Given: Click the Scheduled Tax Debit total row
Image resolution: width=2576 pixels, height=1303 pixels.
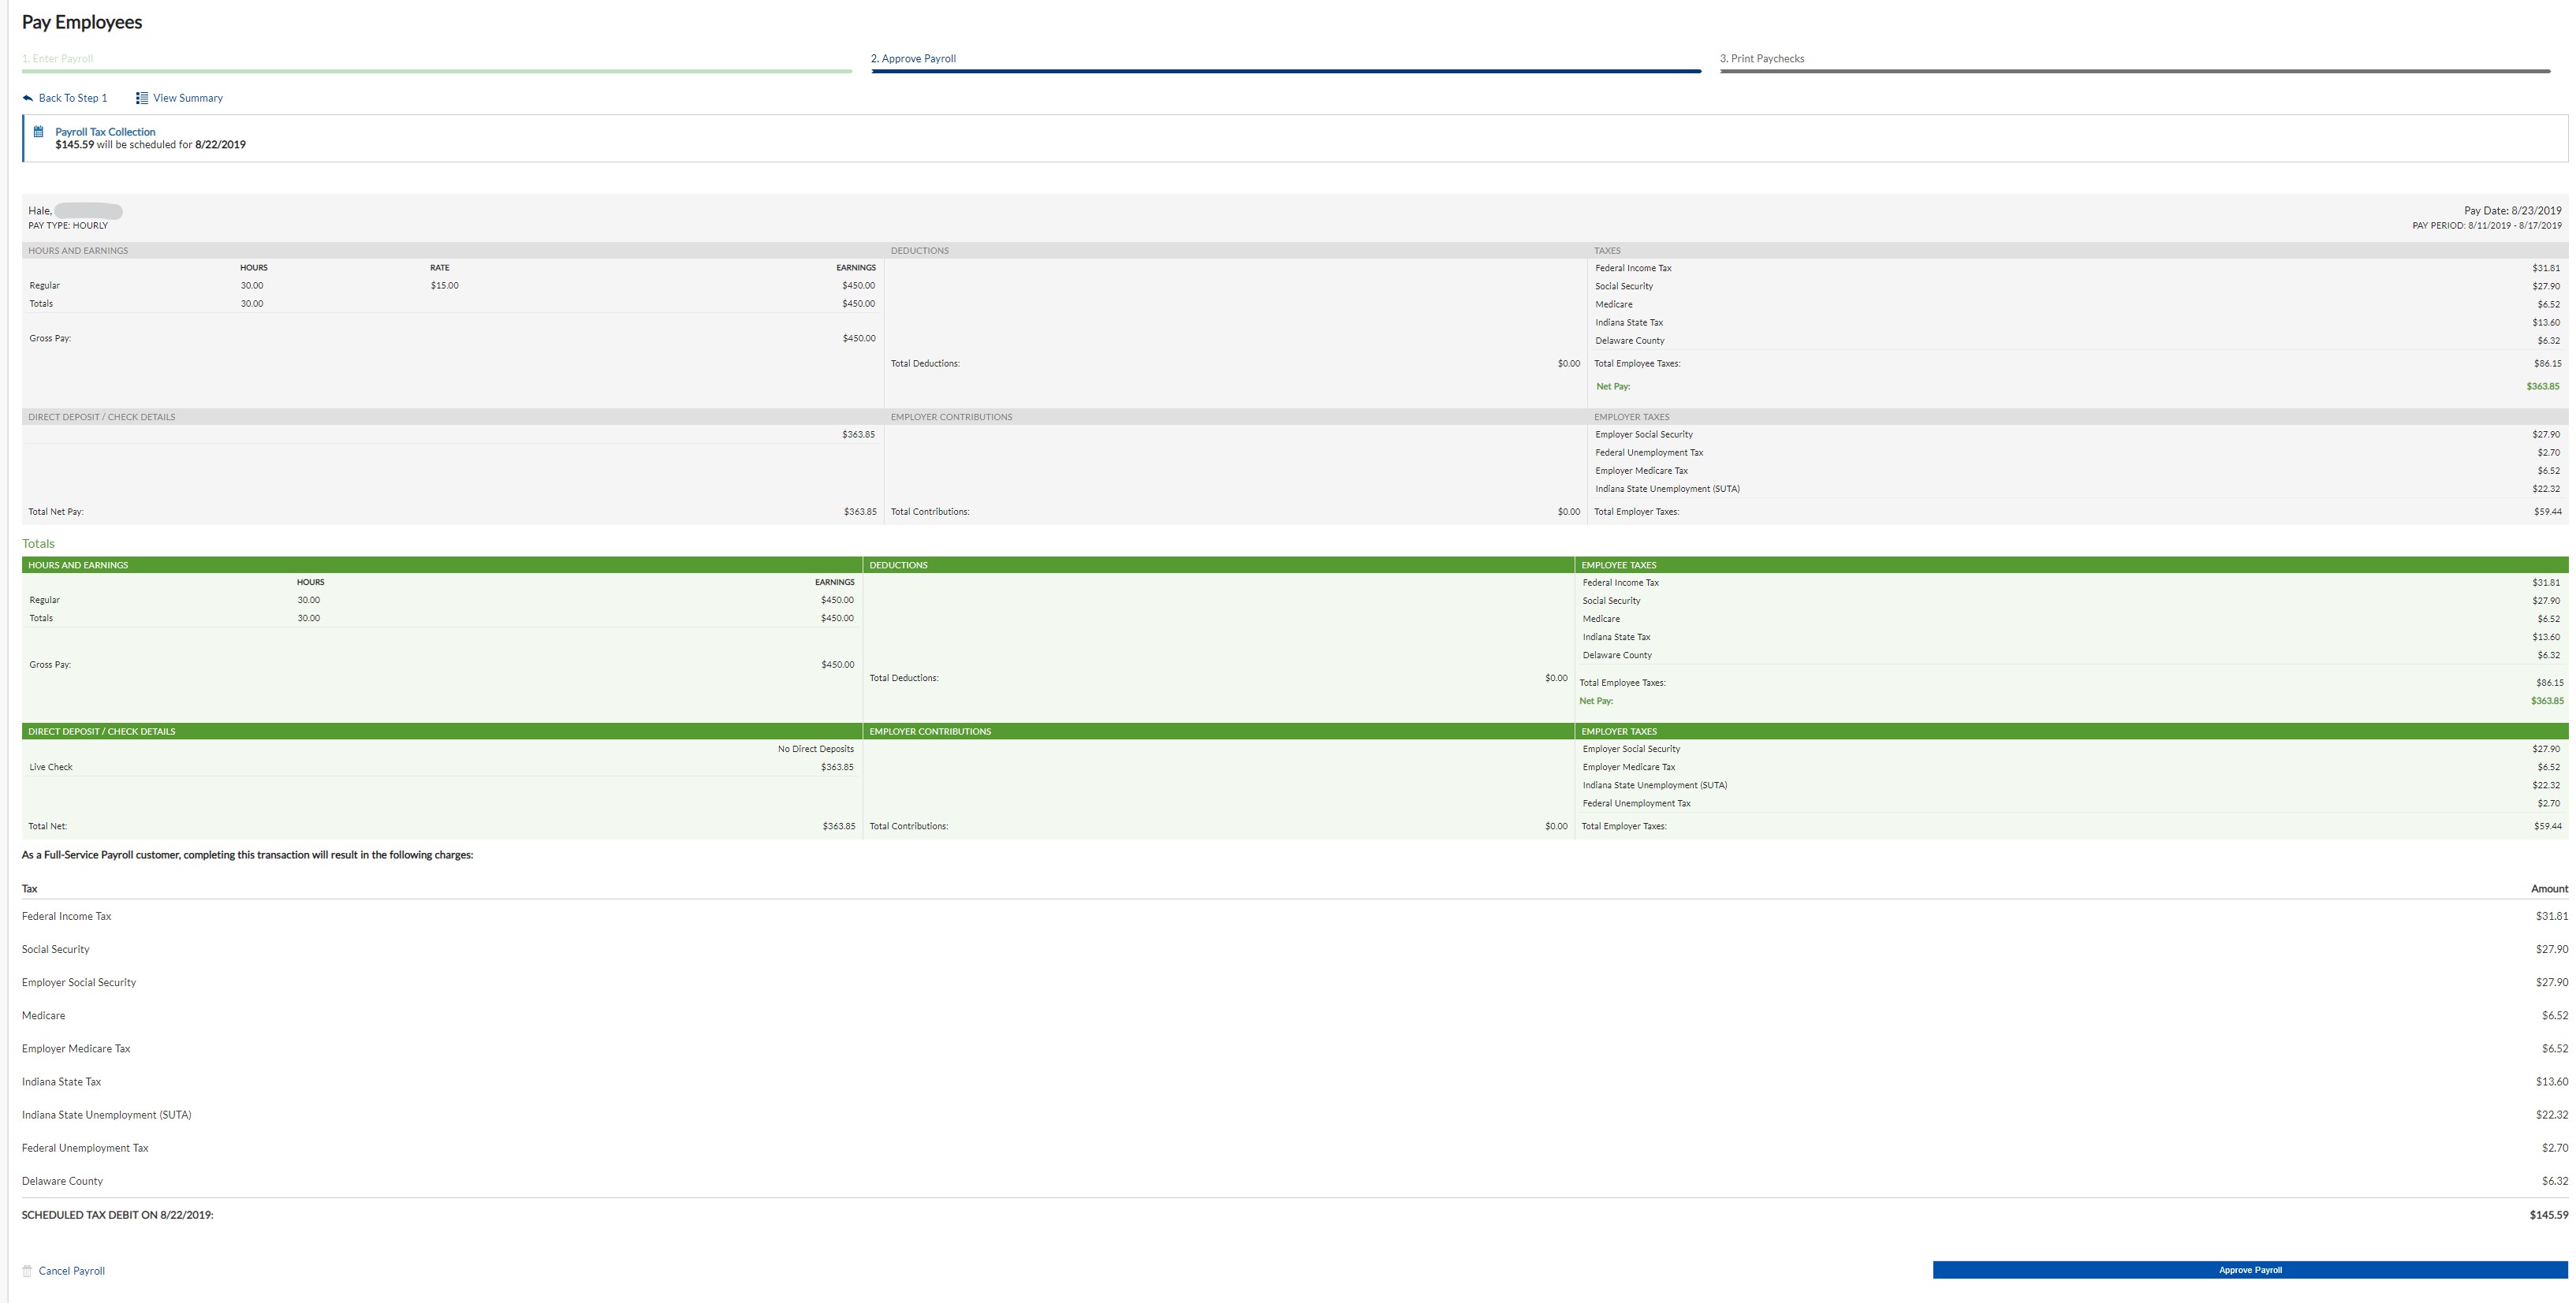Looking at the screenshot, I should tap(118, 1215).
